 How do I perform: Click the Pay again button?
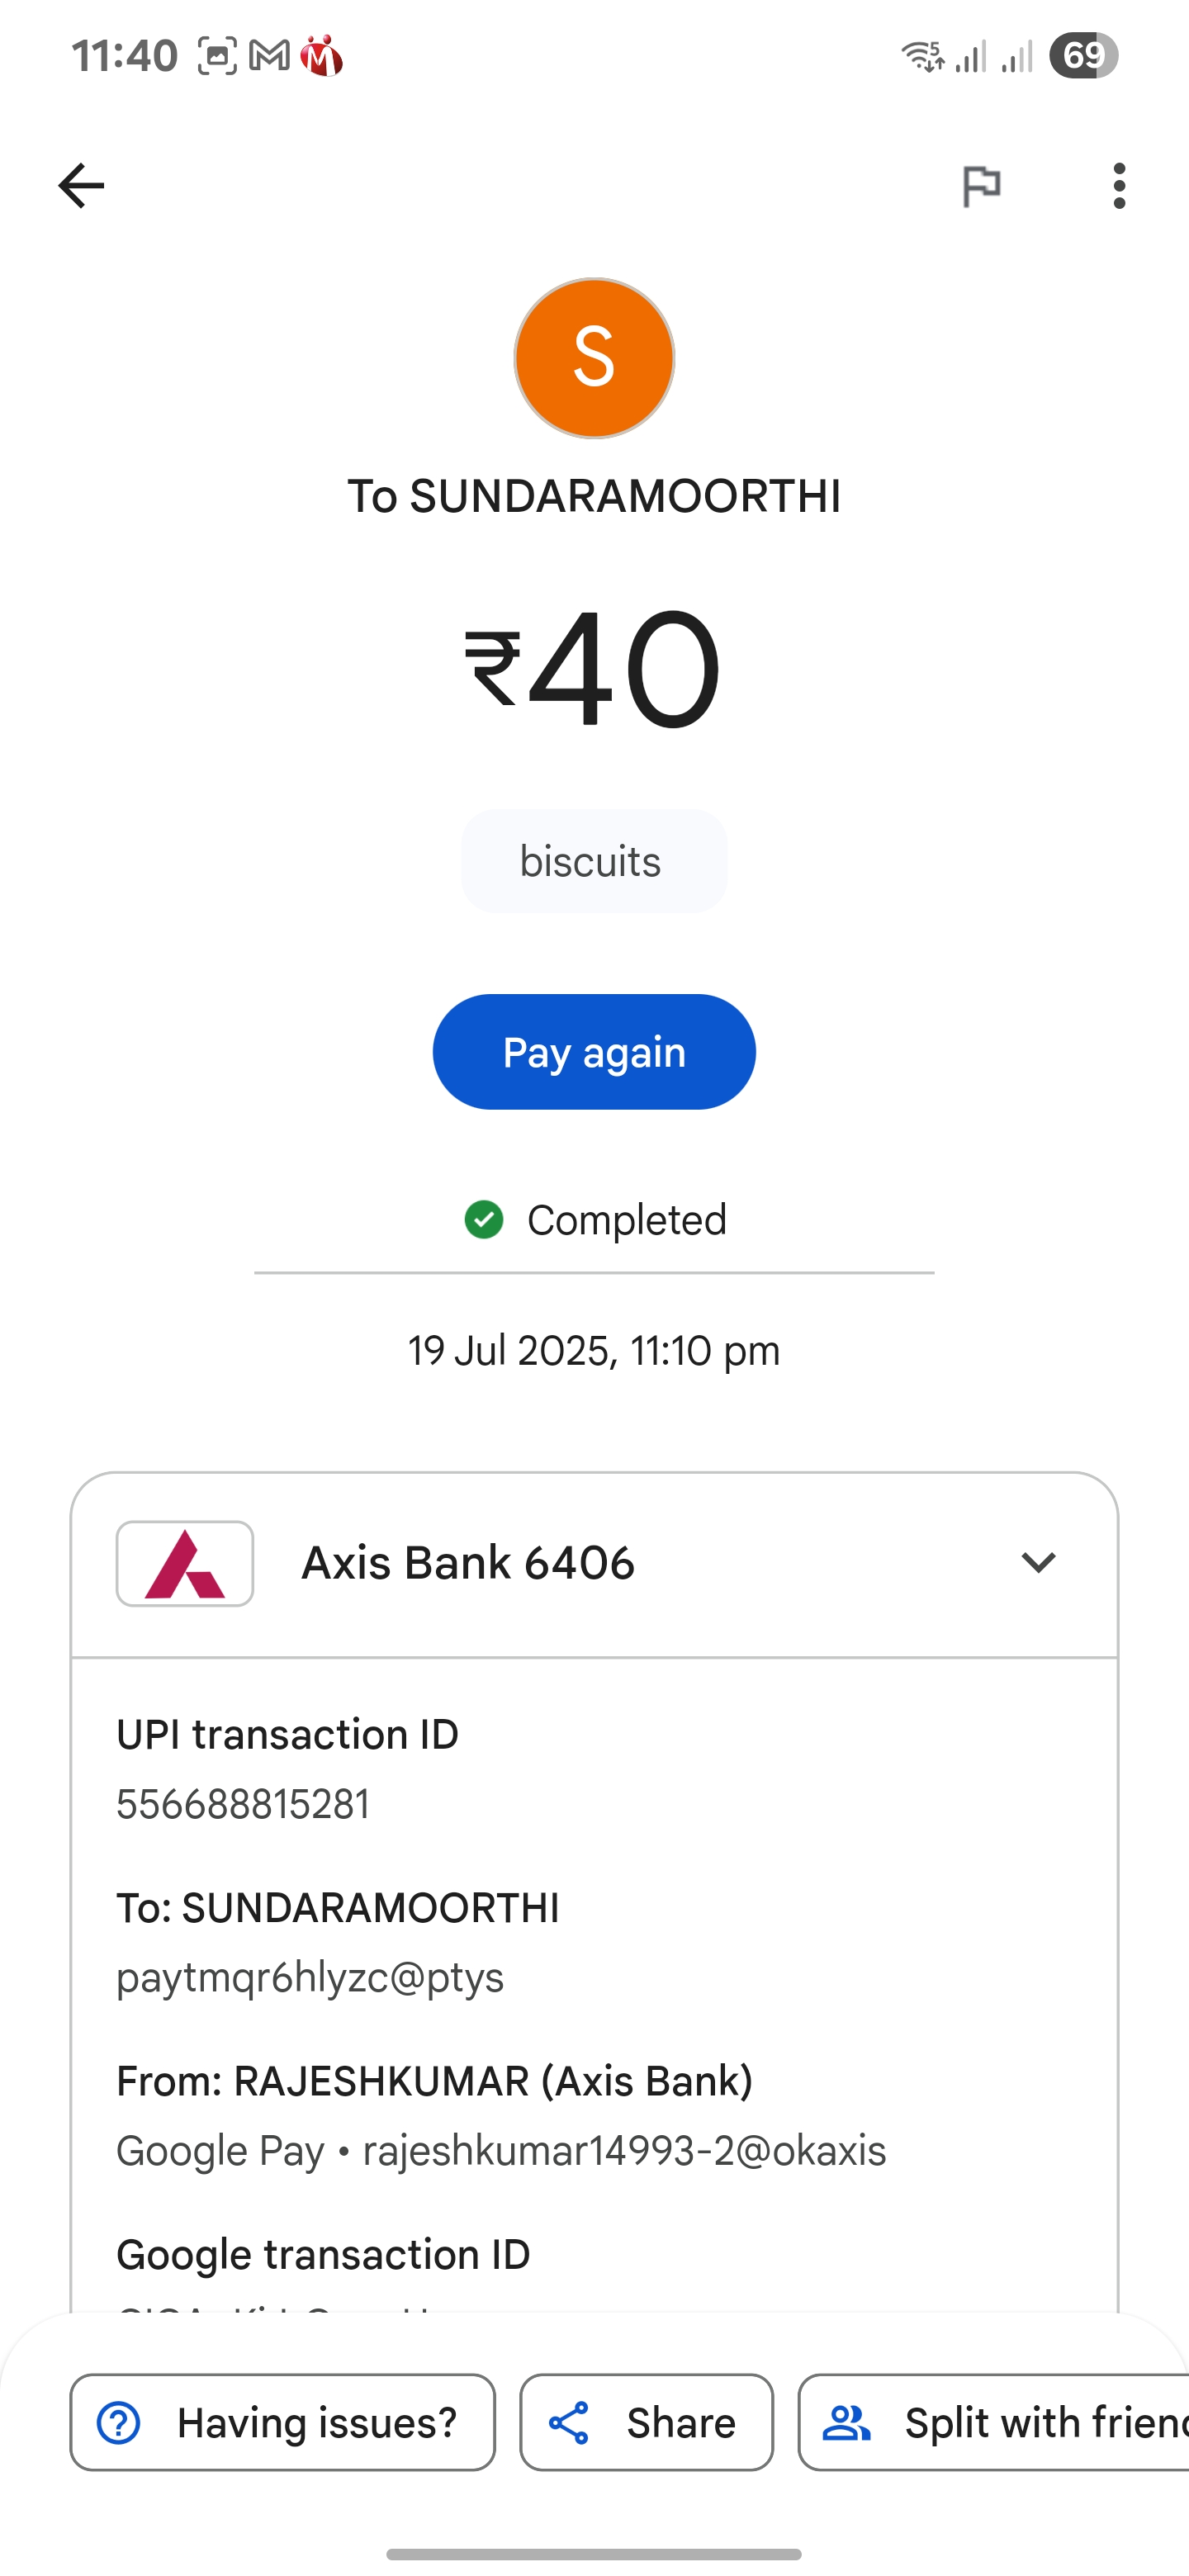594,1052
